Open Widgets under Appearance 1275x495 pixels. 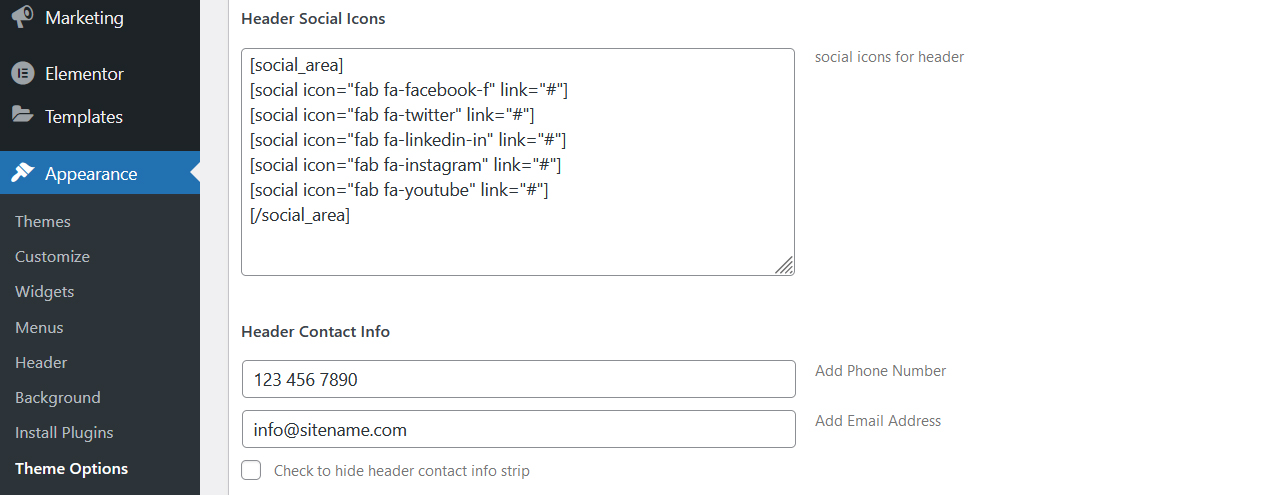[x=45, y=292]
